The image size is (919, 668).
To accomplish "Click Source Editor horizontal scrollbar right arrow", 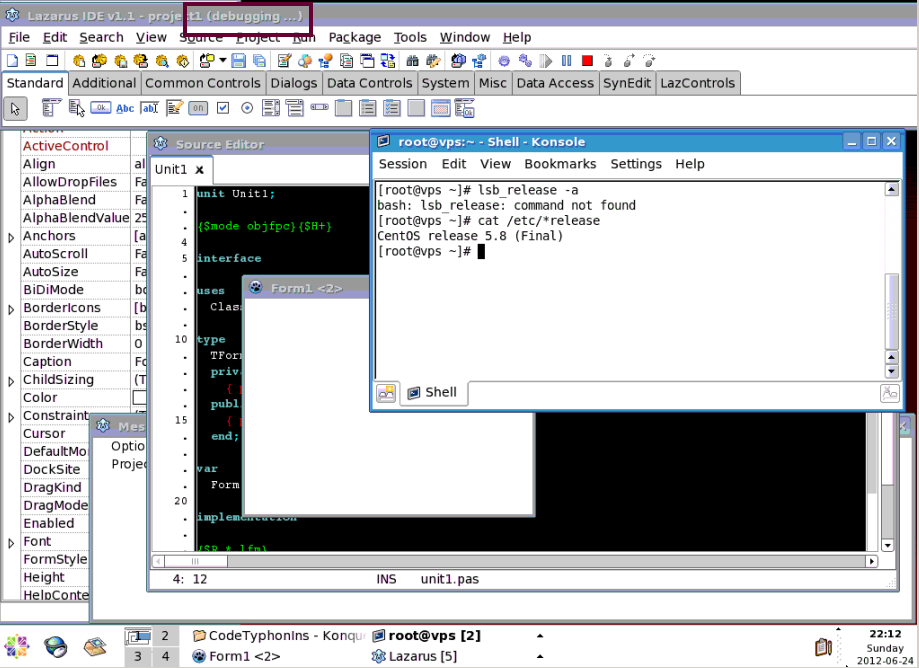I will pos(872,561).
